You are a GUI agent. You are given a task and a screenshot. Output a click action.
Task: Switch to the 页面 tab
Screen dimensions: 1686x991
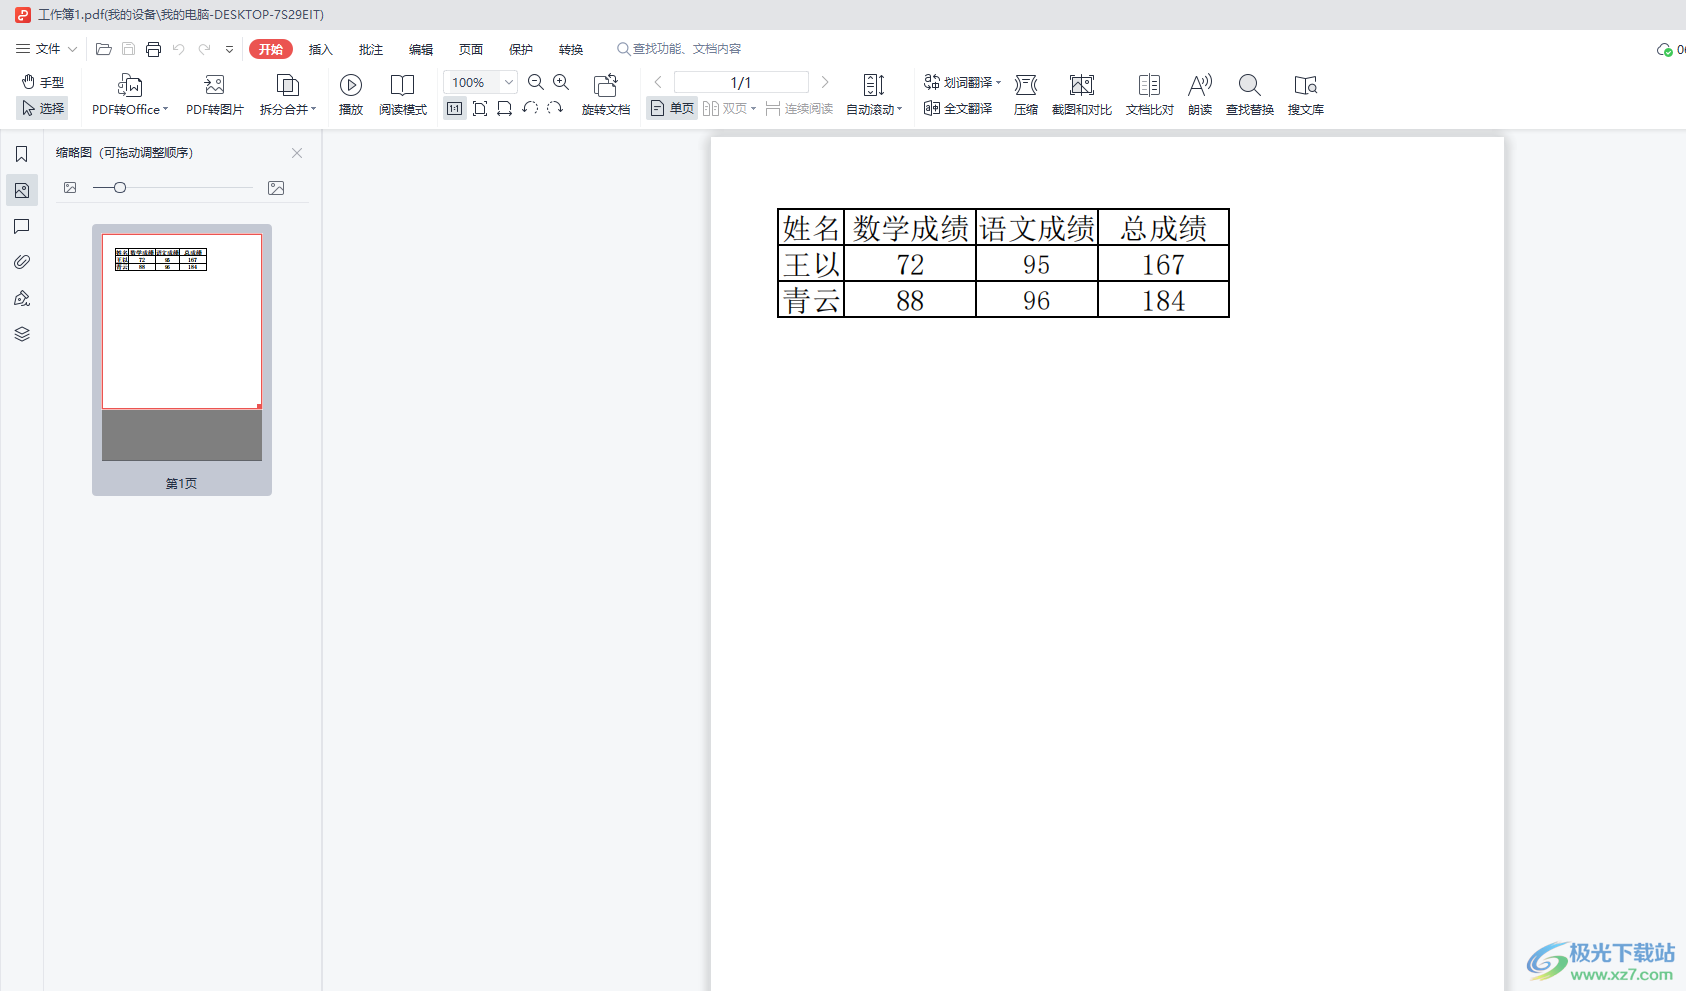point(470,49)
